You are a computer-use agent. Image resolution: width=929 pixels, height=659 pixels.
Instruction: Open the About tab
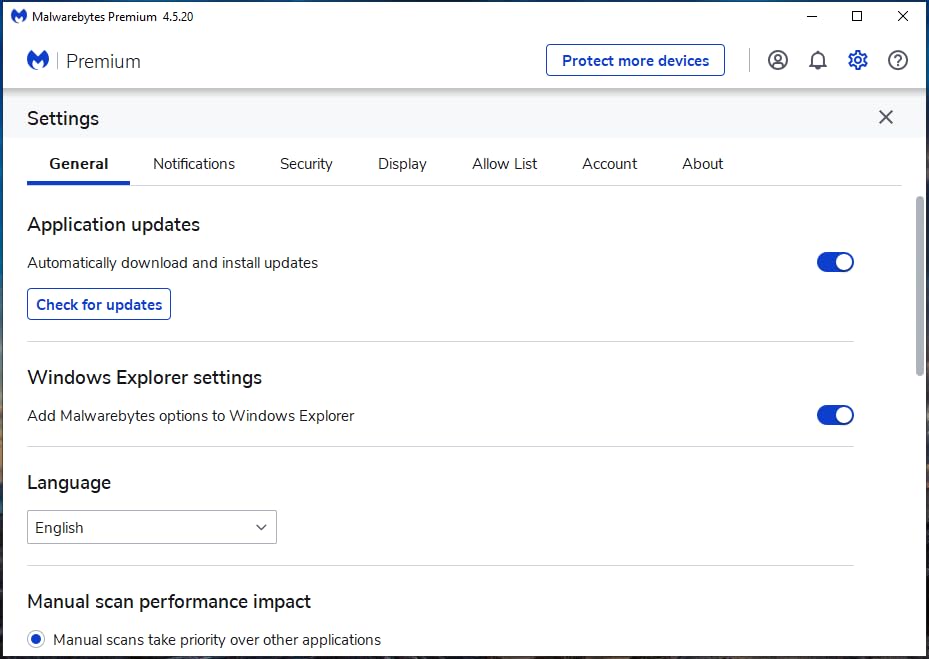click(702, 163)
